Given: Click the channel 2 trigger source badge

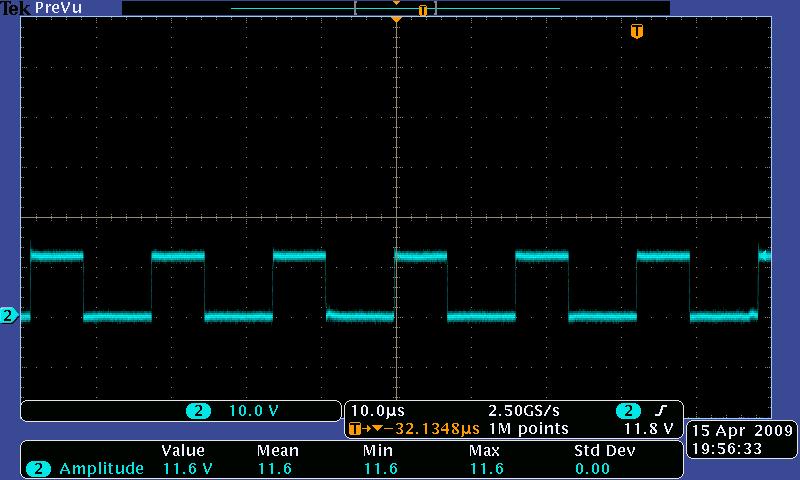Looking at the screenshot, I should pos(628,411).
